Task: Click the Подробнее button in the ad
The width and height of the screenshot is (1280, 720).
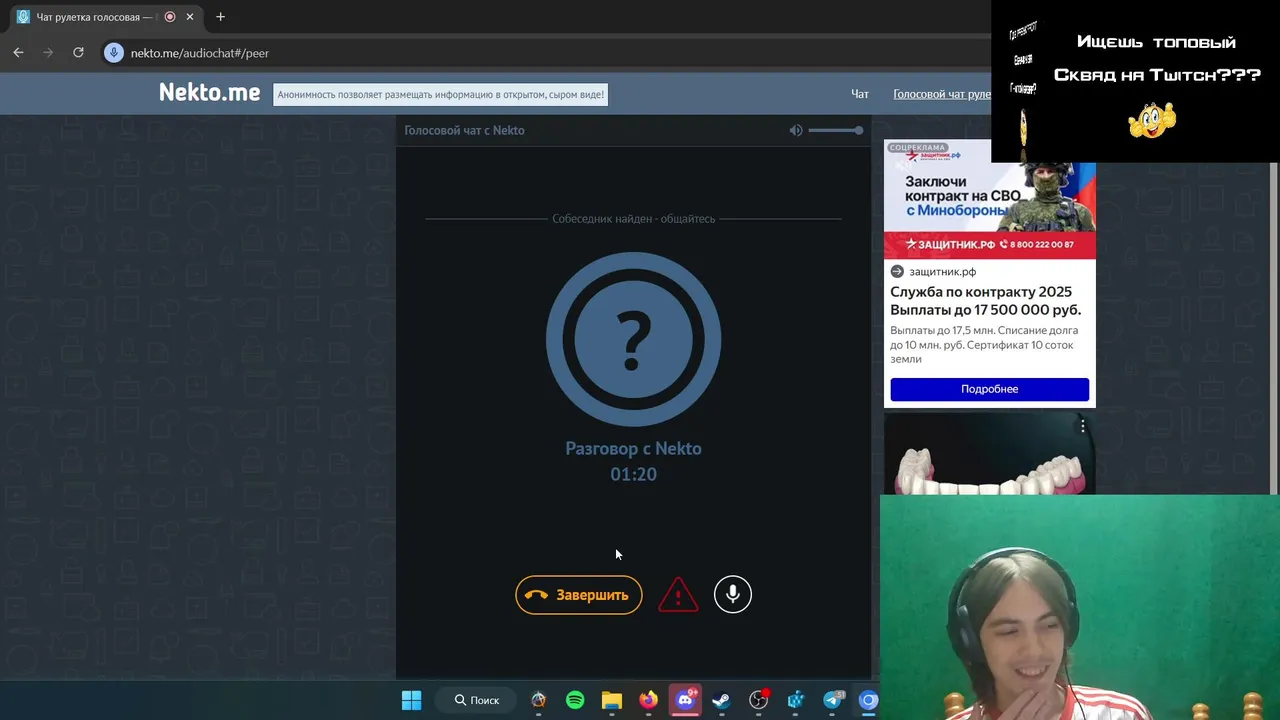Action: 990,389
